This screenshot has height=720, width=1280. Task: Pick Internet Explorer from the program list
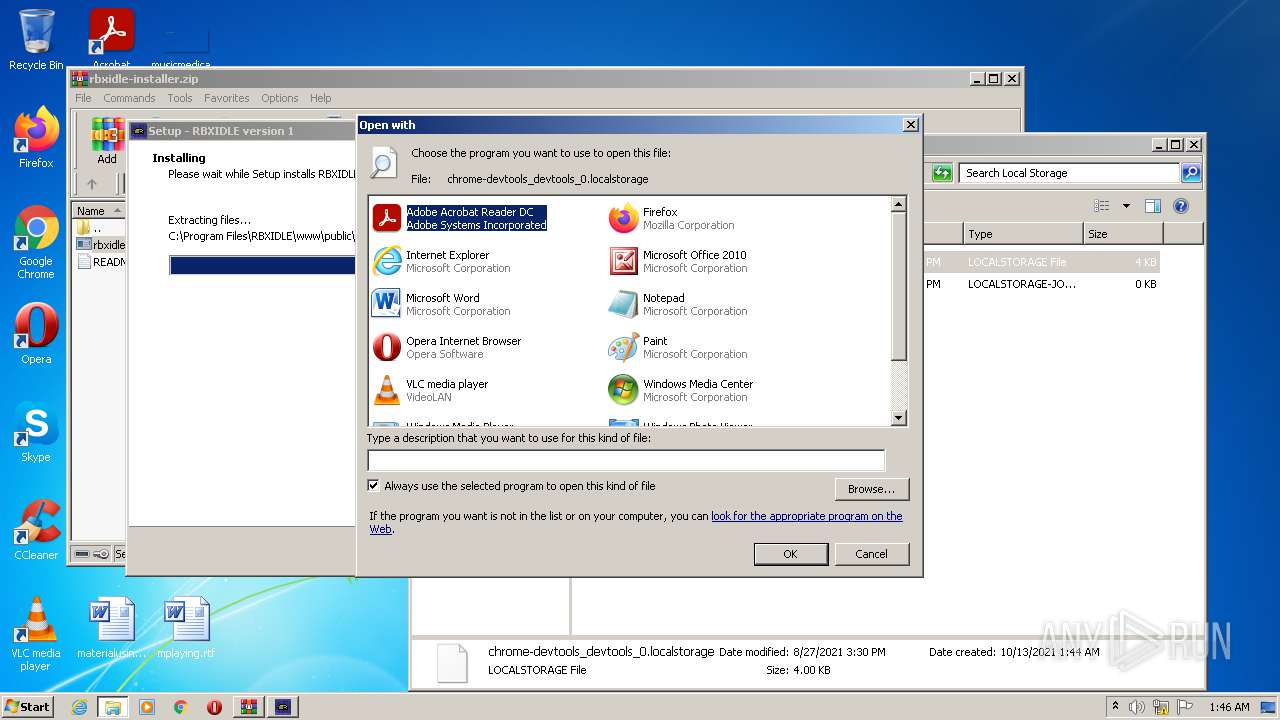click(441, 261)
